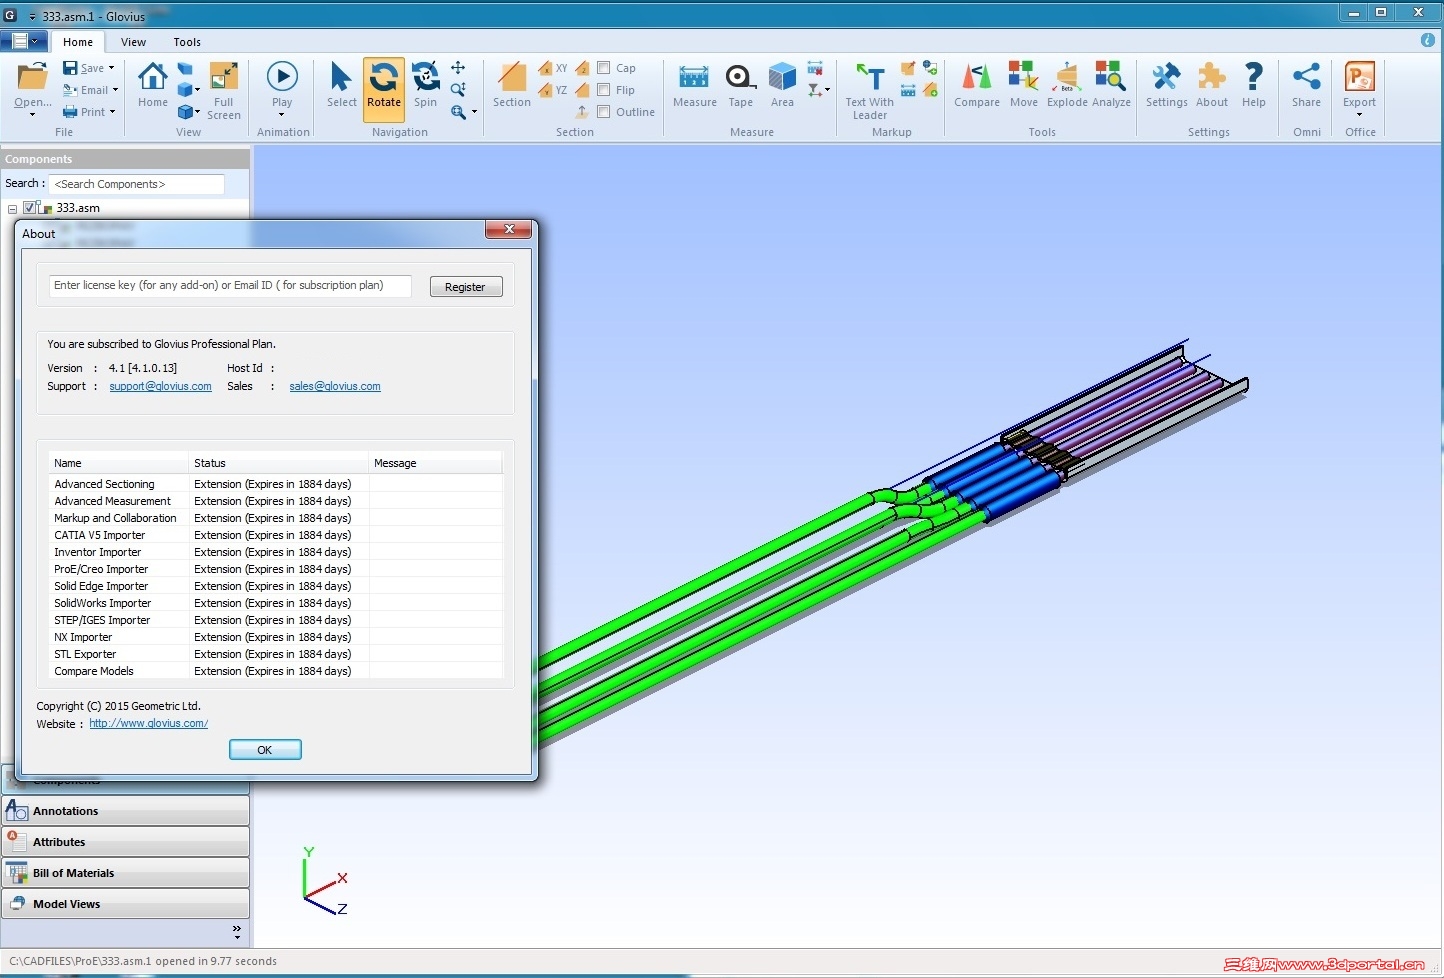Open the support@glovius.com link
Image resolution: width=1444 pixels, height=978 pixels.
click(x=160, y=386)
